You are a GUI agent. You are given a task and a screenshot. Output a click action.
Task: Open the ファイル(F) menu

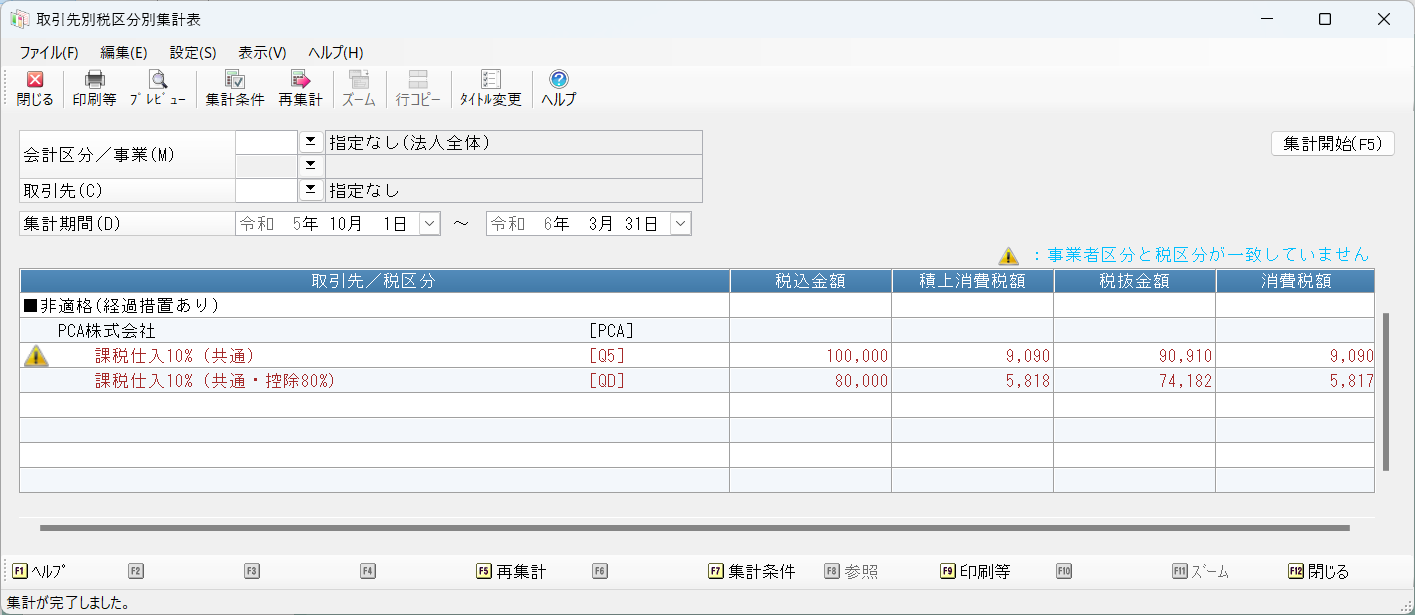[x=48, y=53]
